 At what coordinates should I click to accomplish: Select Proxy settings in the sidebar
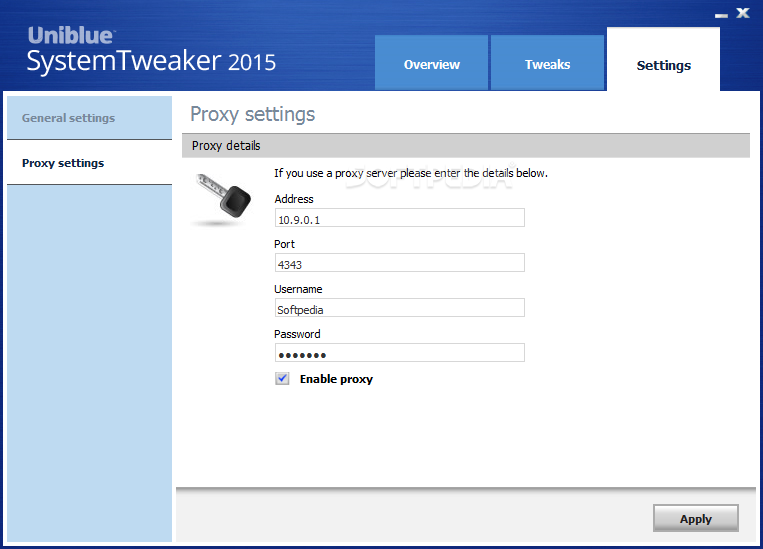coord(90,163)
